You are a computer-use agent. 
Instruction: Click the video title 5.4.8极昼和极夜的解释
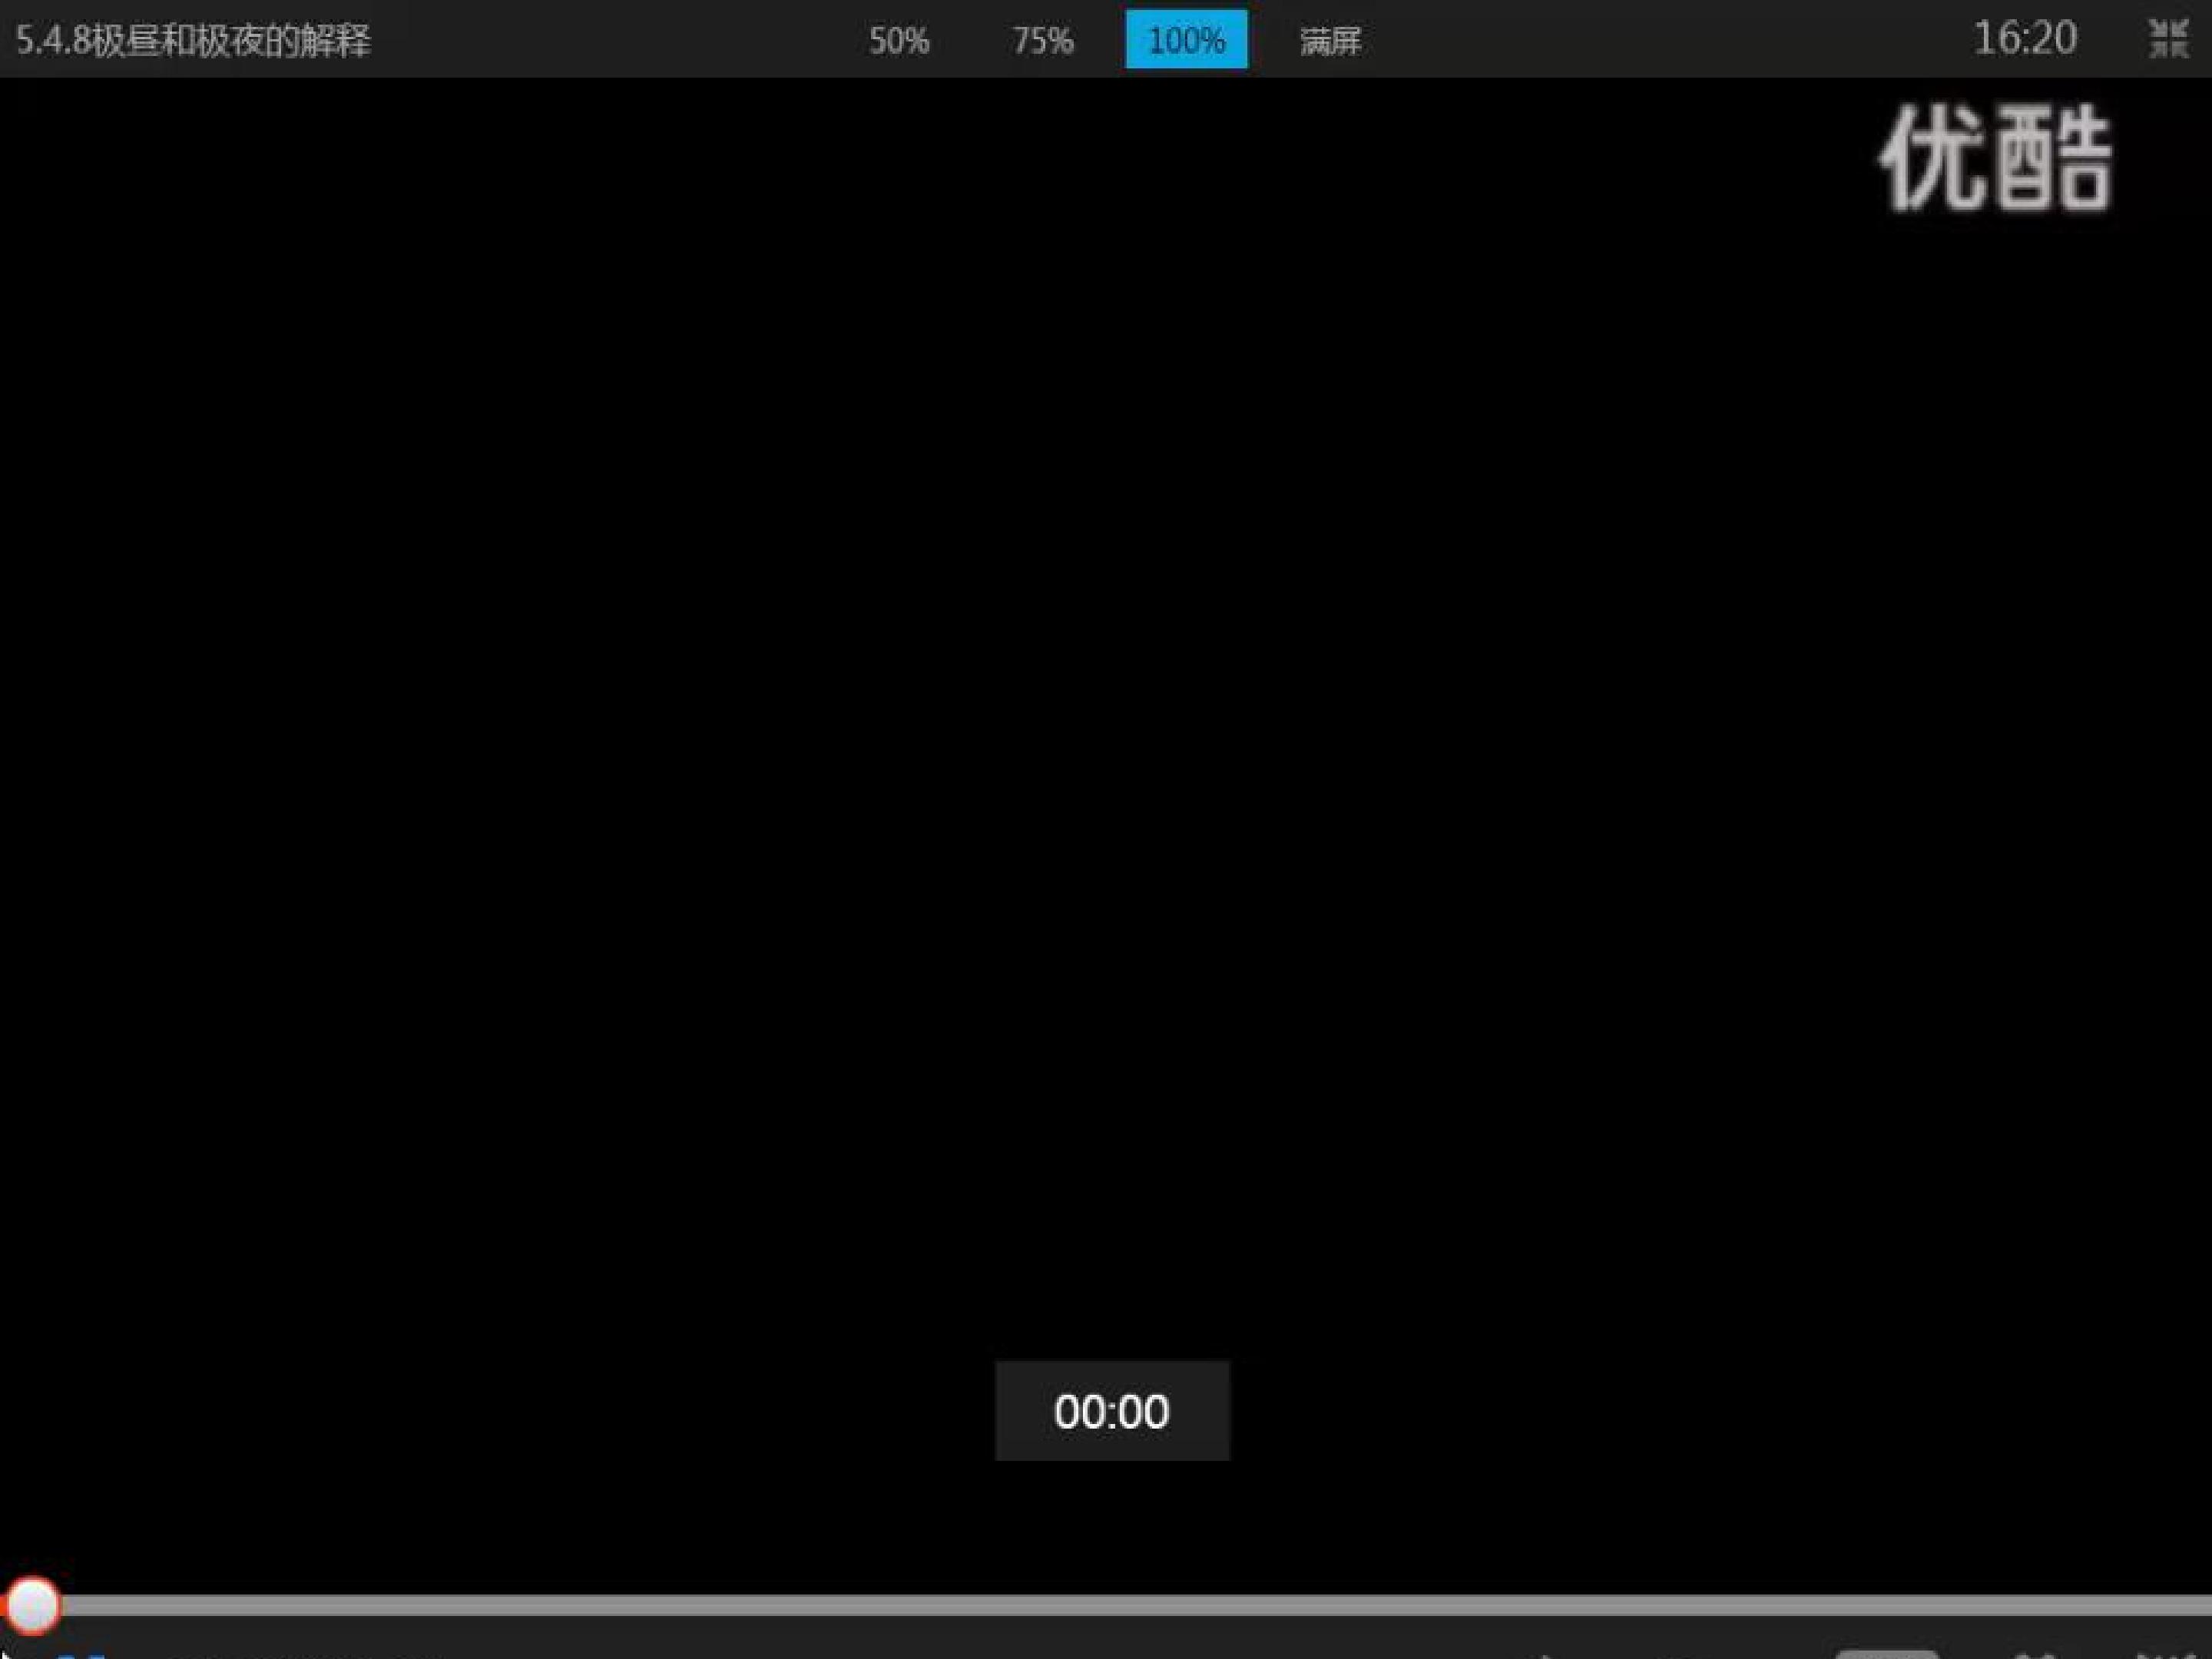[x=193, y=41]
